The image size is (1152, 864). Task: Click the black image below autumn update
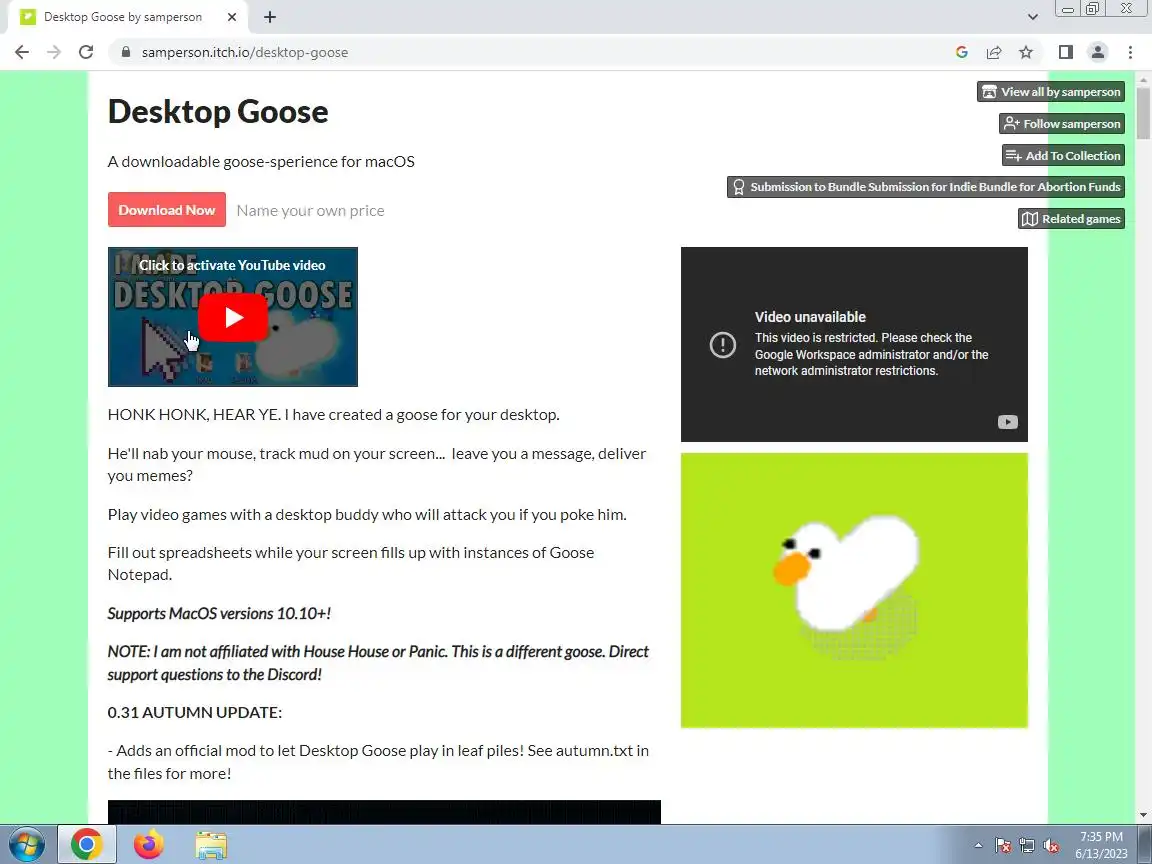[x=384, y=812]
